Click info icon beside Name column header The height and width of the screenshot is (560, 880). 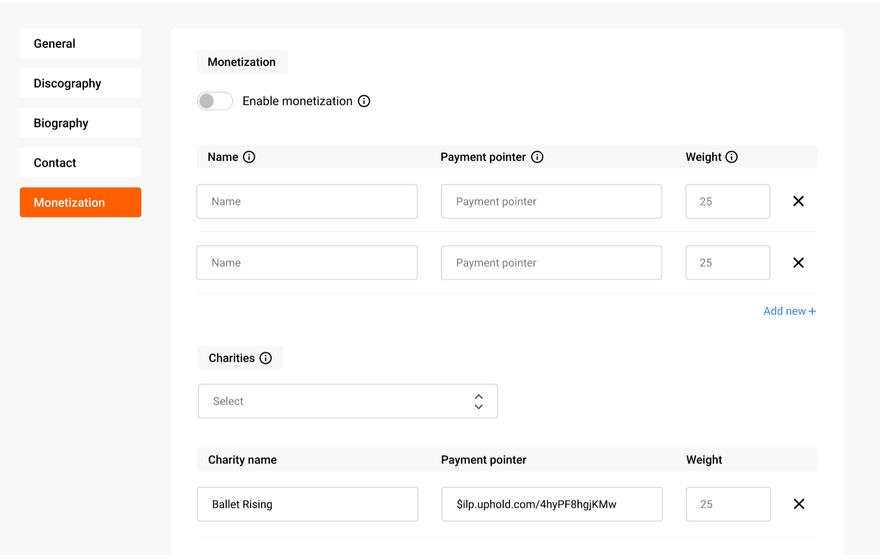[x=249, y=157]
